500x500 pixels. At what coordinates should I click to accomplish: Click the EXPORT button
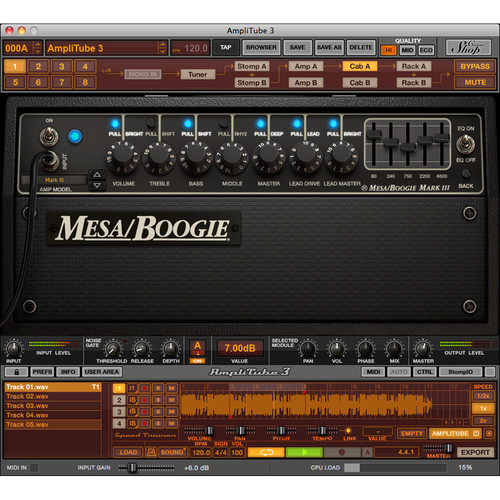click(475, 452)
